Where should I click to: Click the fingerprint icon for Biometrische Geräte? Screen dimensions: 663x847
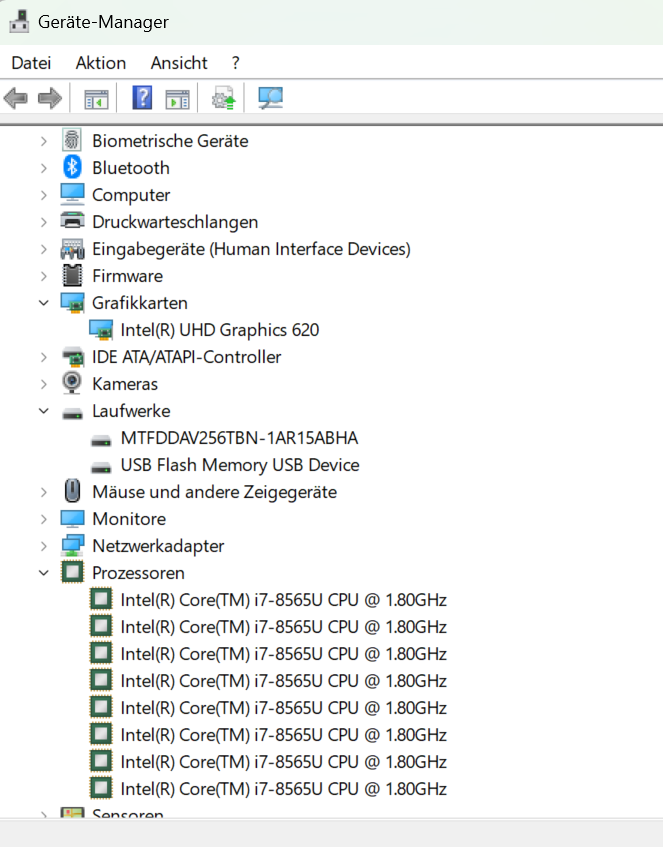pyautogui.click(x=72, y=140)
